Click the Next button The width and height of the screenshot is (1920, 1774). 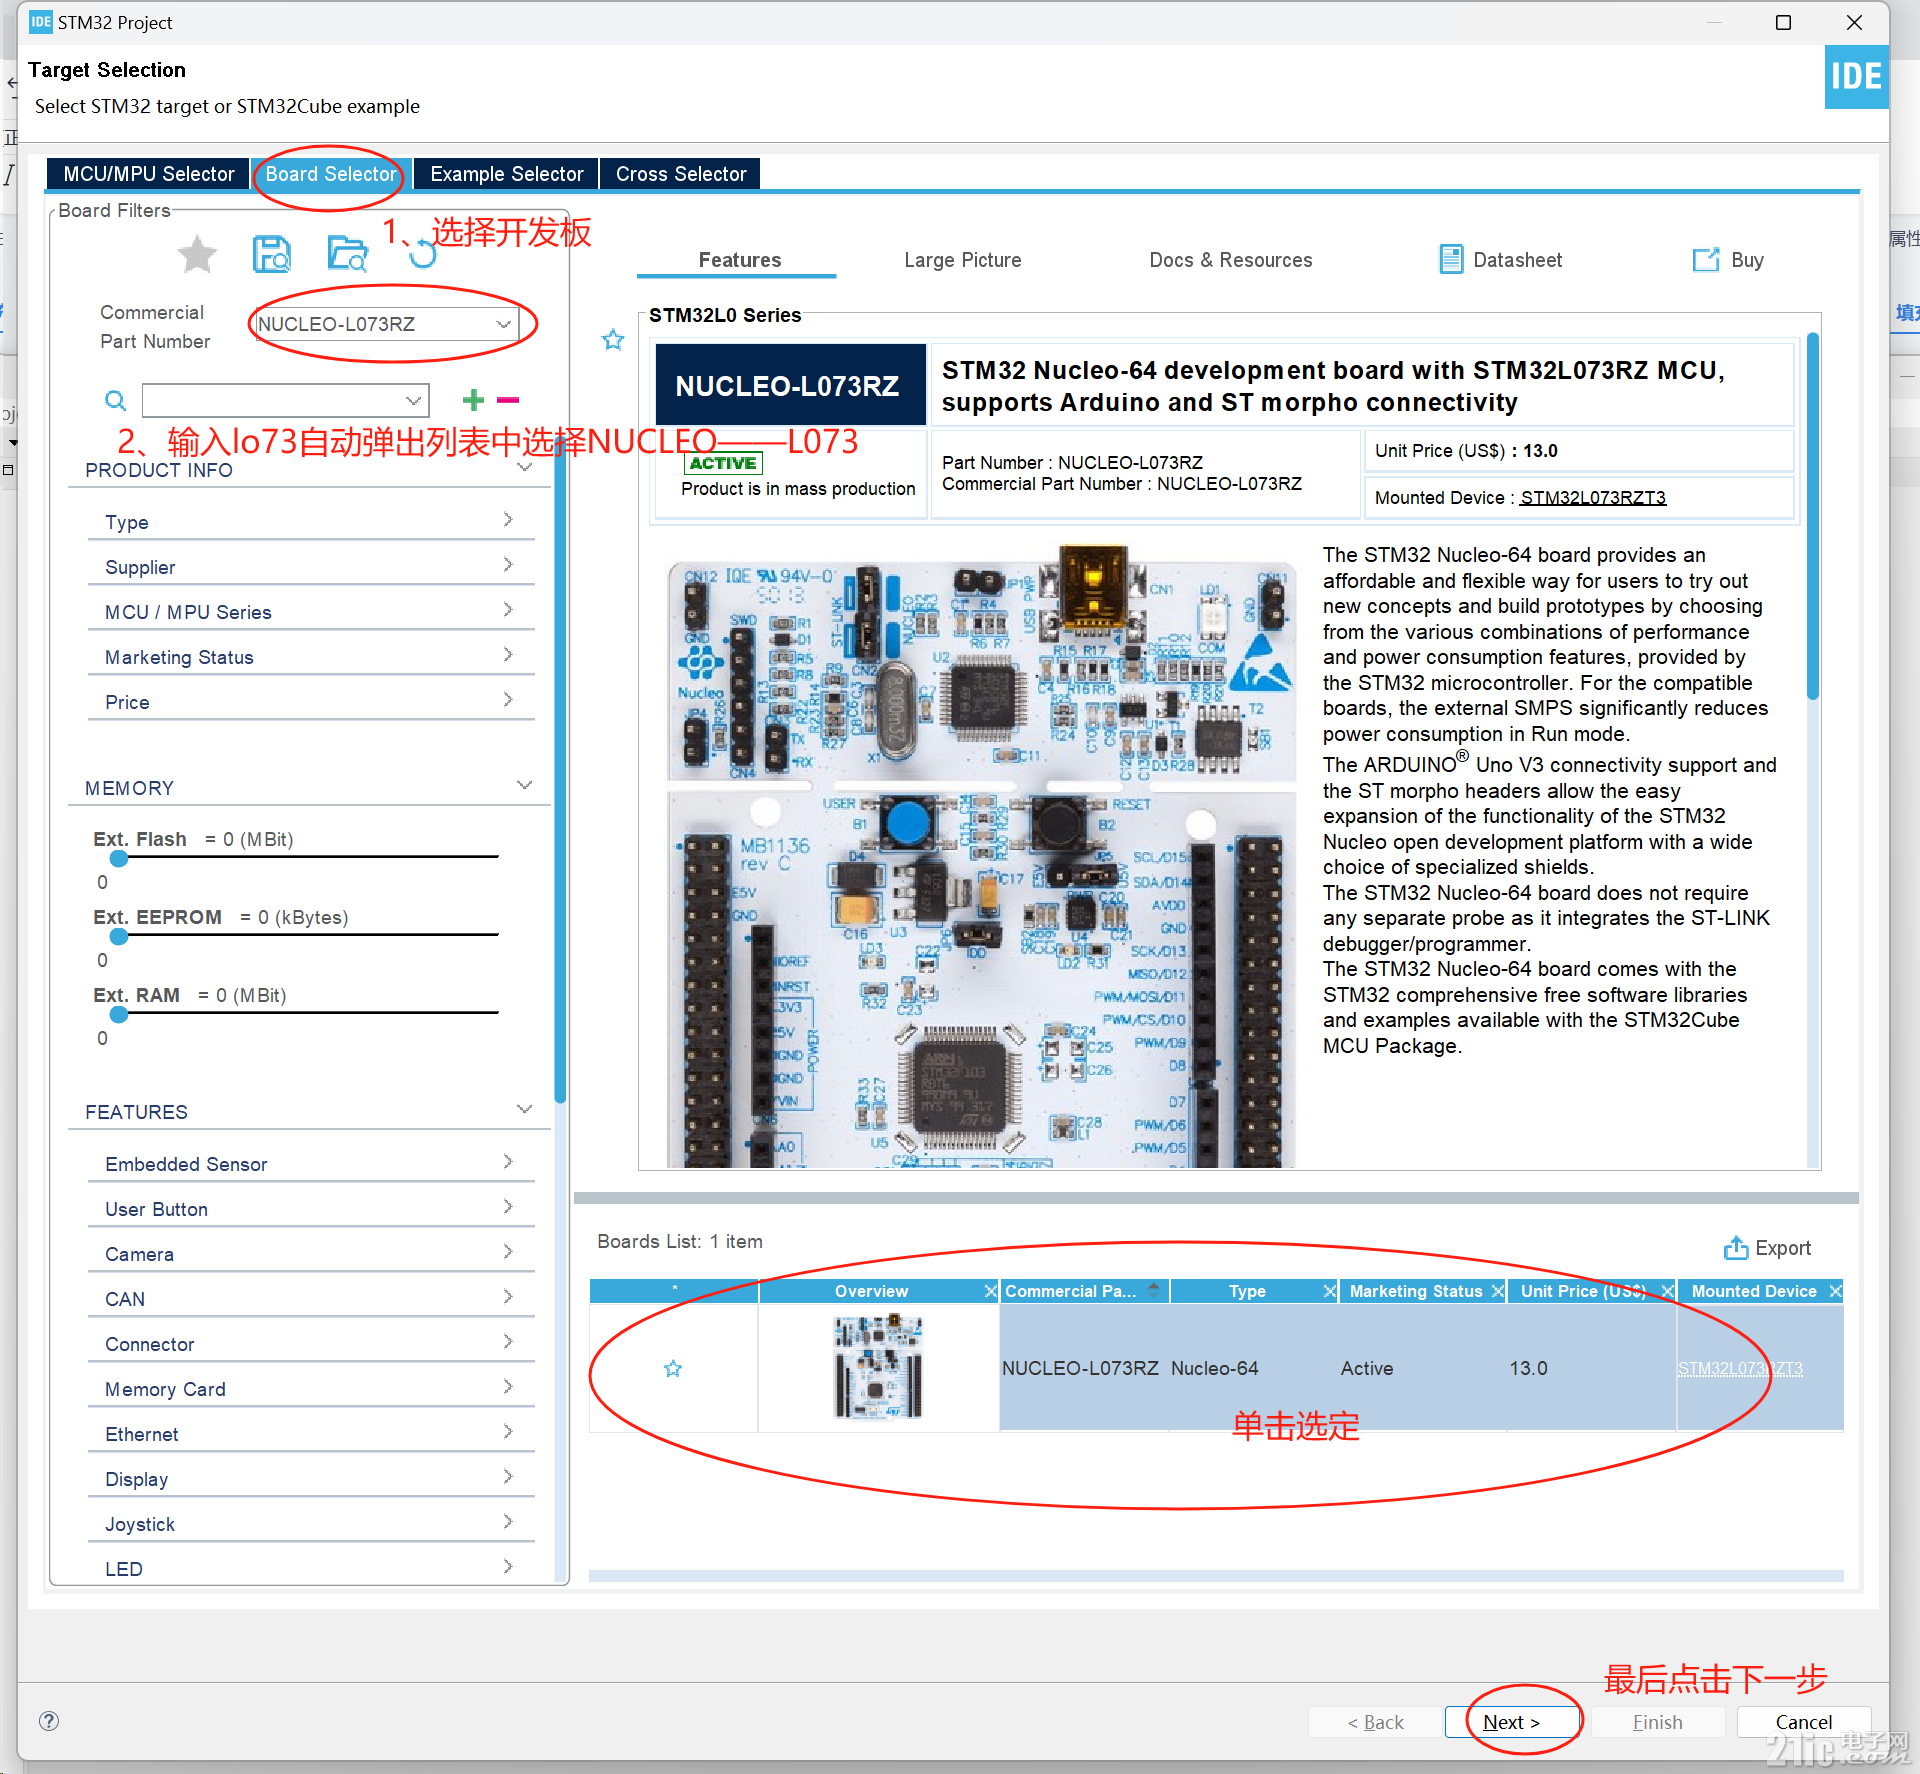[x=1510, y=1722]
